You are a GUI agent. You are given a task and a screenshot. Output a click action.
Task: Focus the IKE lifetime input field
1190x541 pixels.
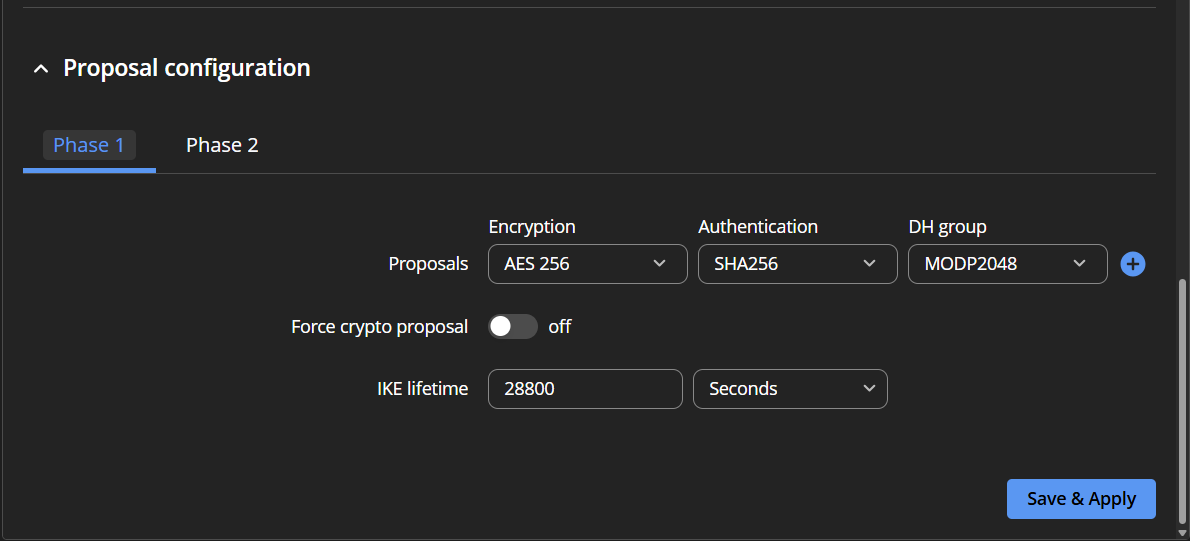point(585,388)
